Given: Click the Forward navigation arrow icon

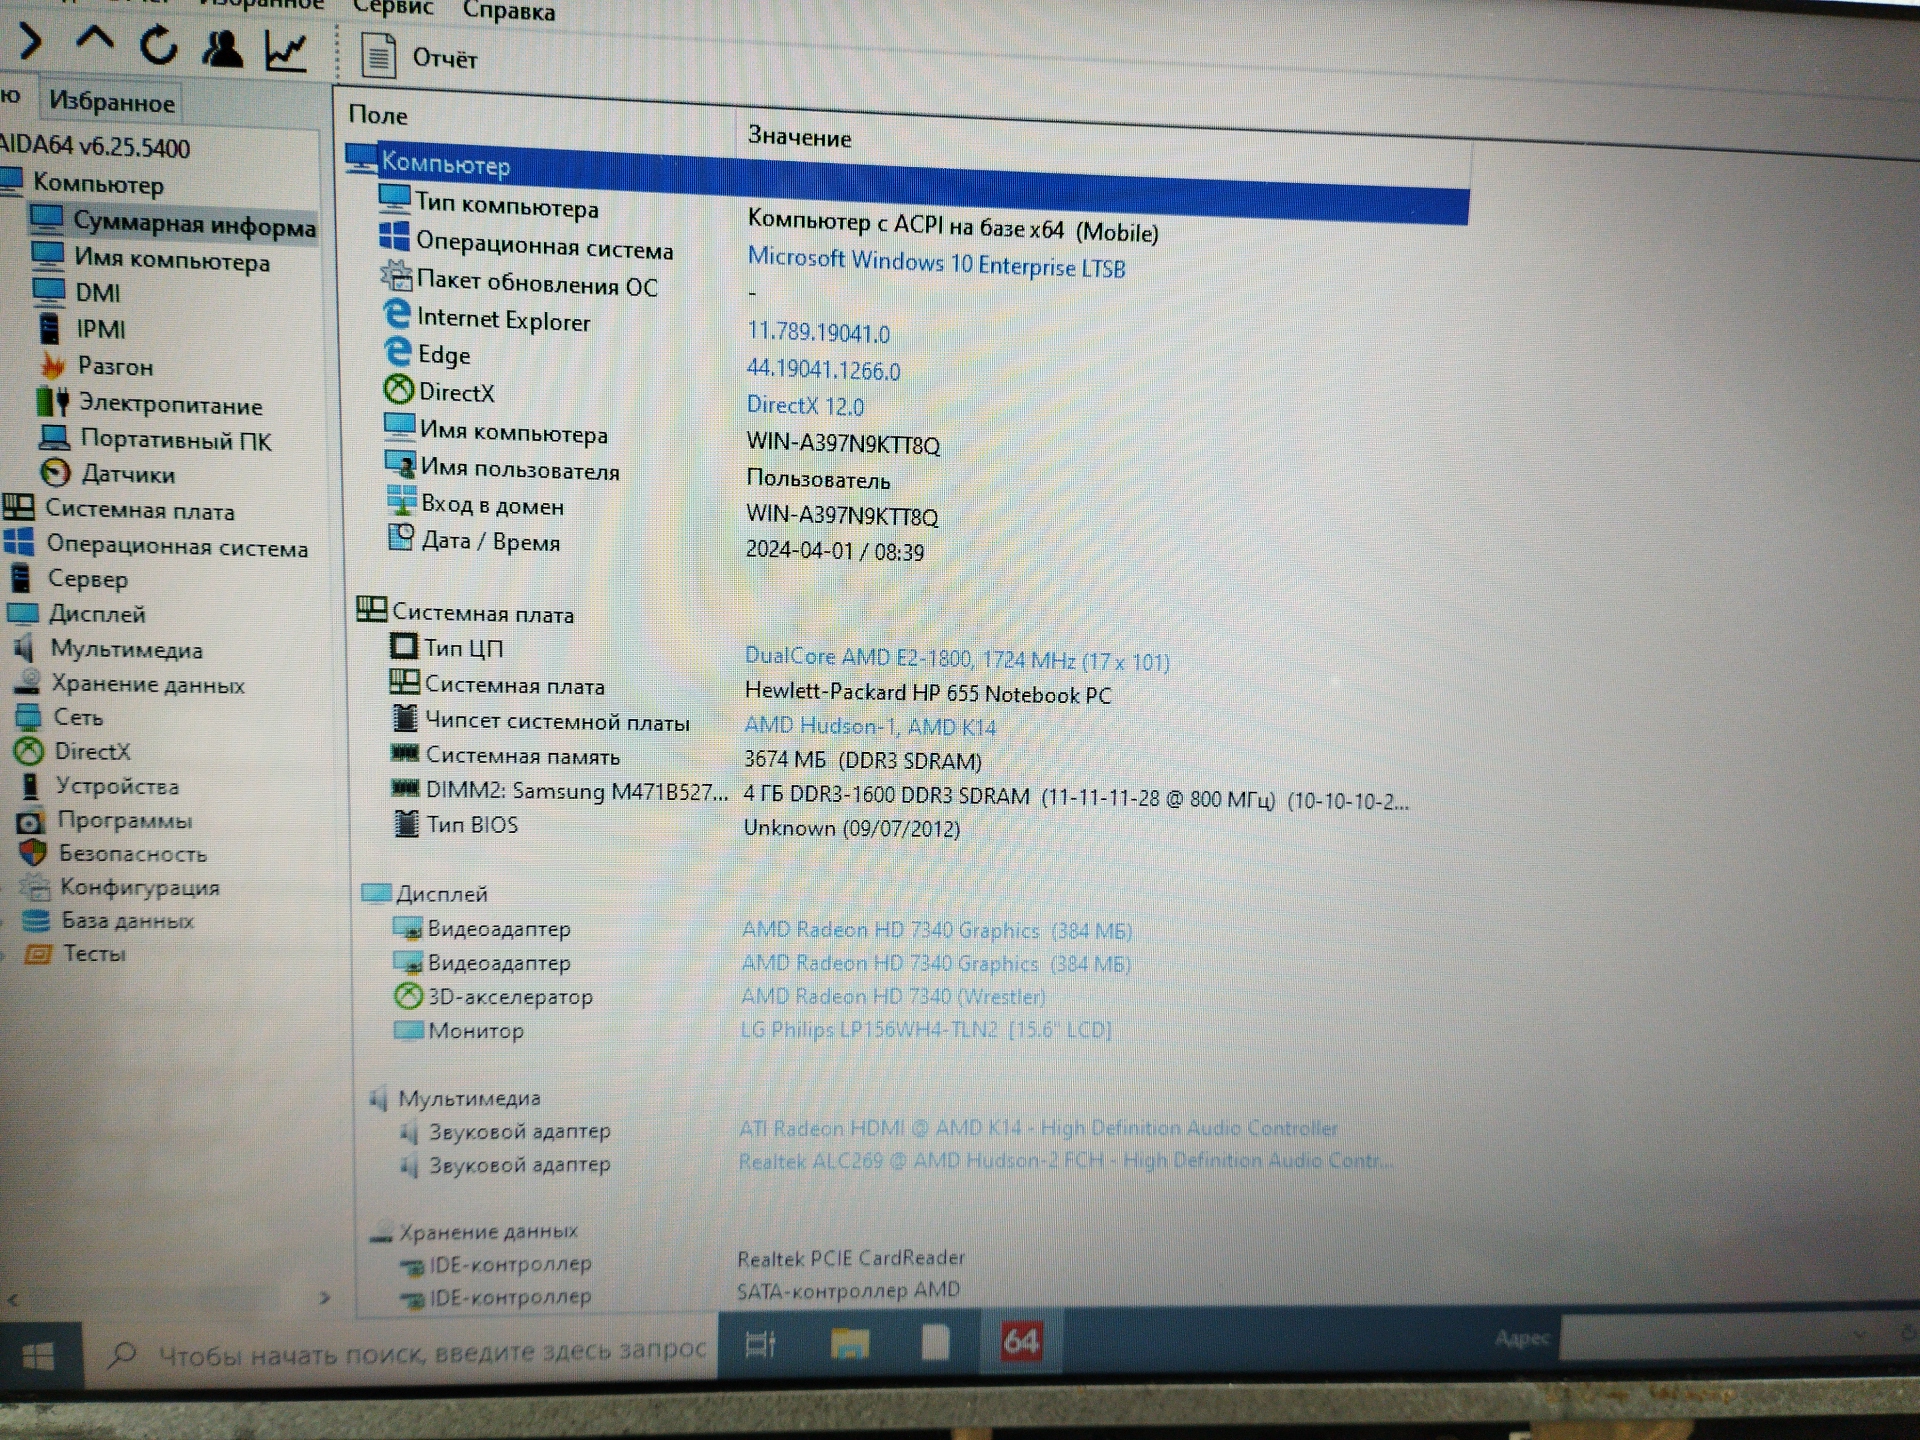Looking at the screenshot, I should tap(30, 41).
